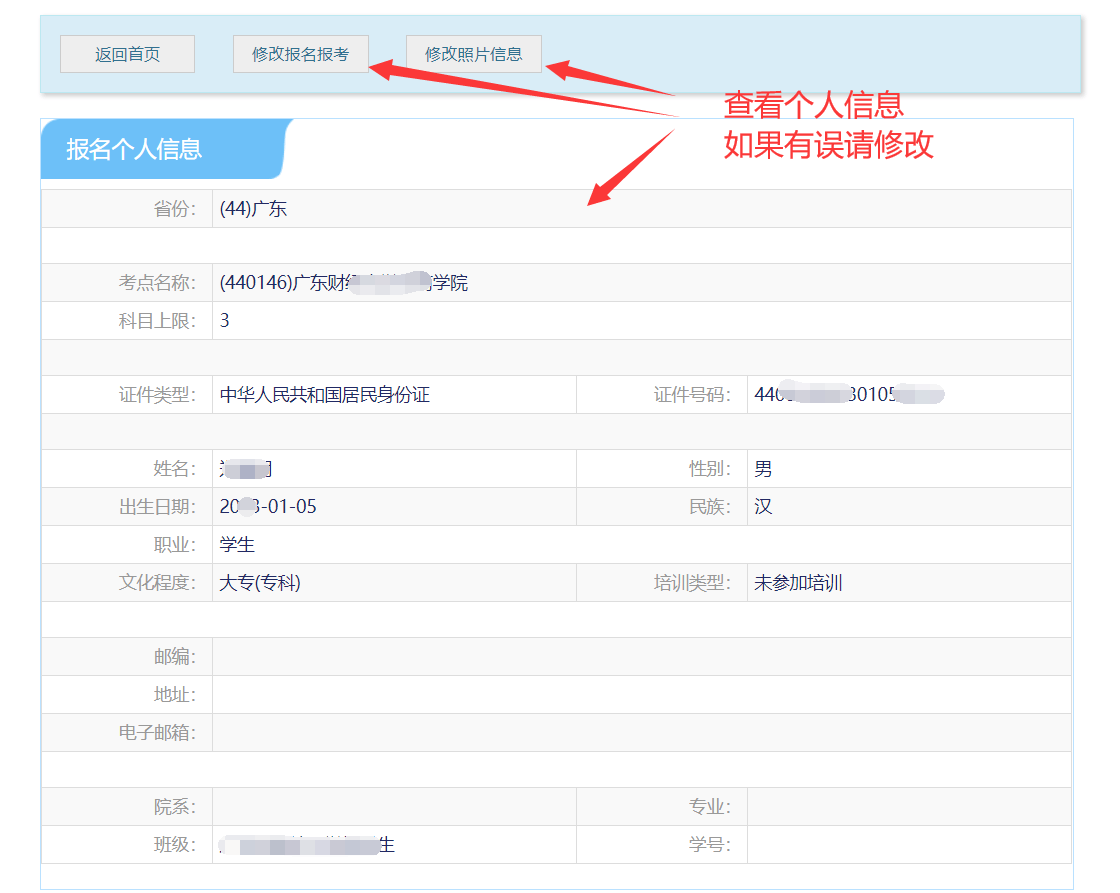Click the empty 学号 value cell
Screen dimensions: 1120x893
click(908, 845)
